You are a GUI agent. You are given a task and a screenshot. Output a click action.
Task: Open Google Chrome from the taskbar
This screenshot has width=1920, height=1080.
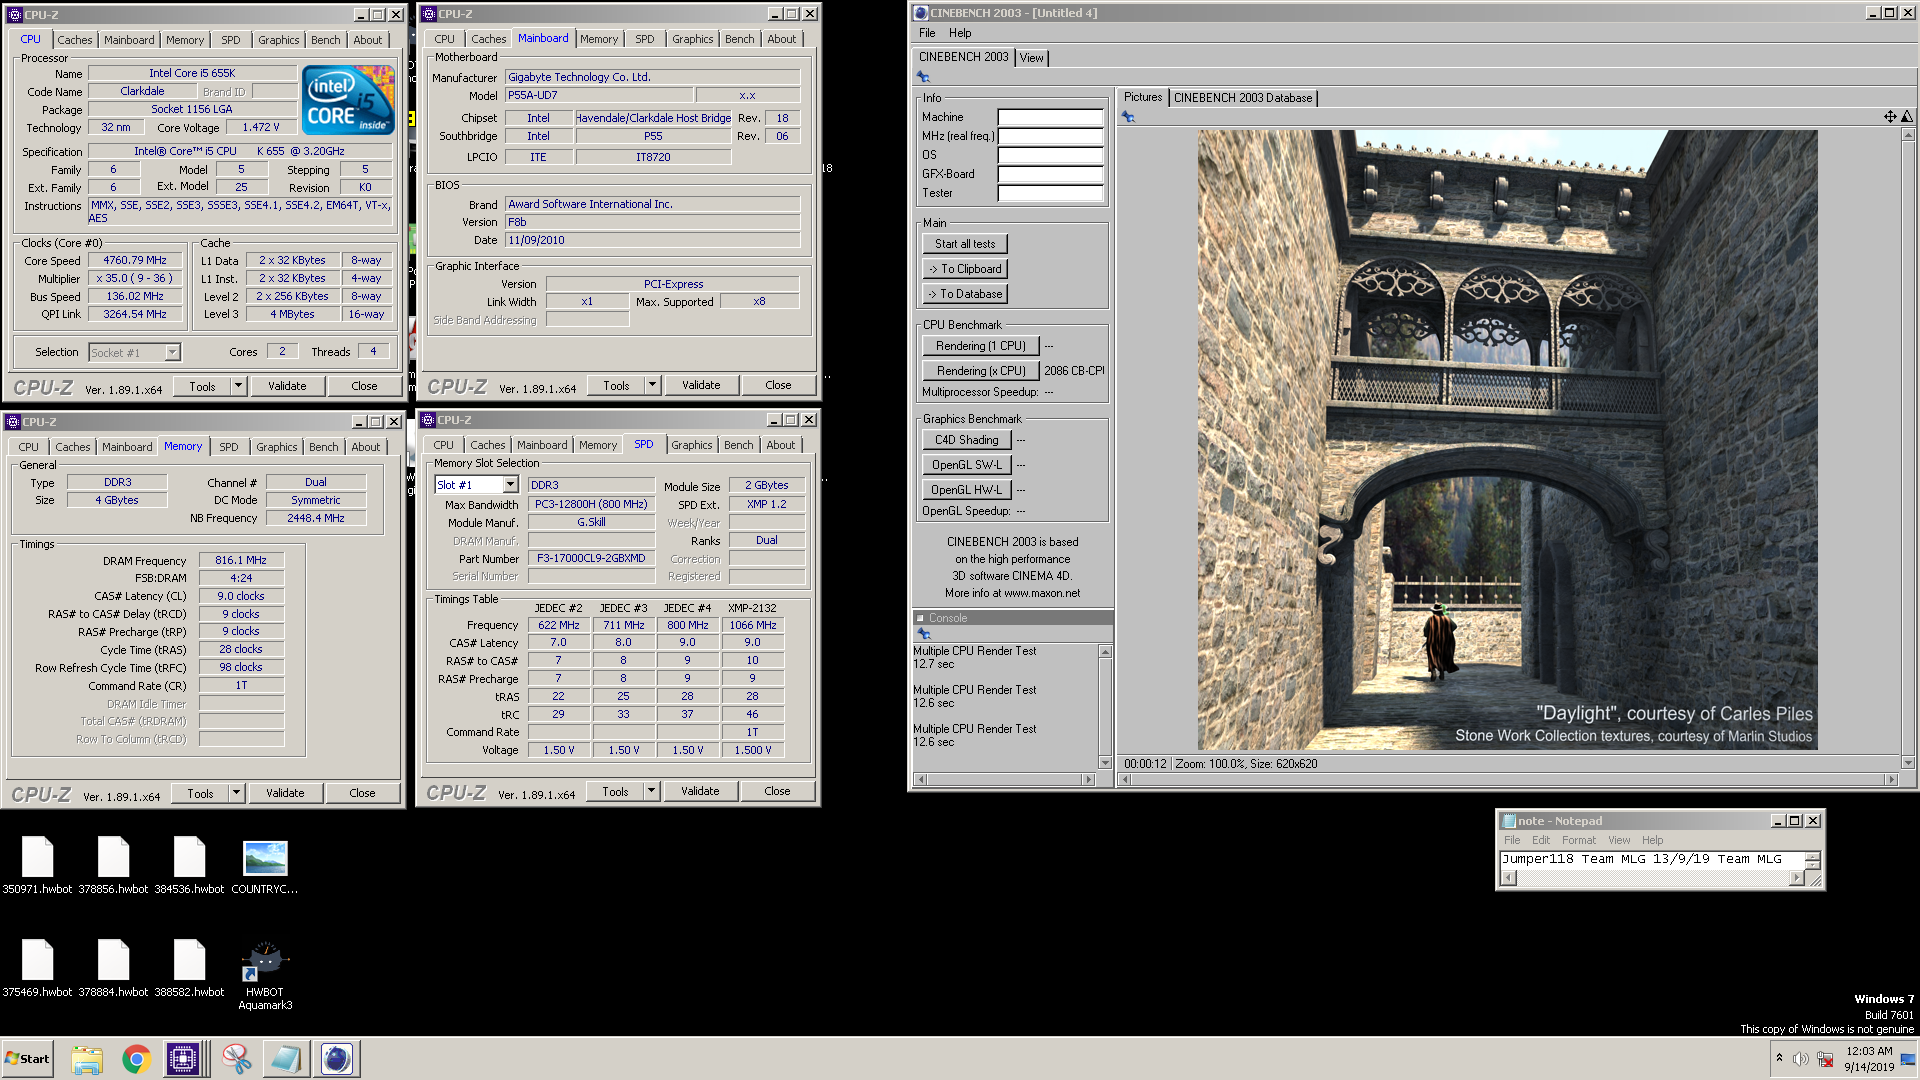click(136, 1059)
